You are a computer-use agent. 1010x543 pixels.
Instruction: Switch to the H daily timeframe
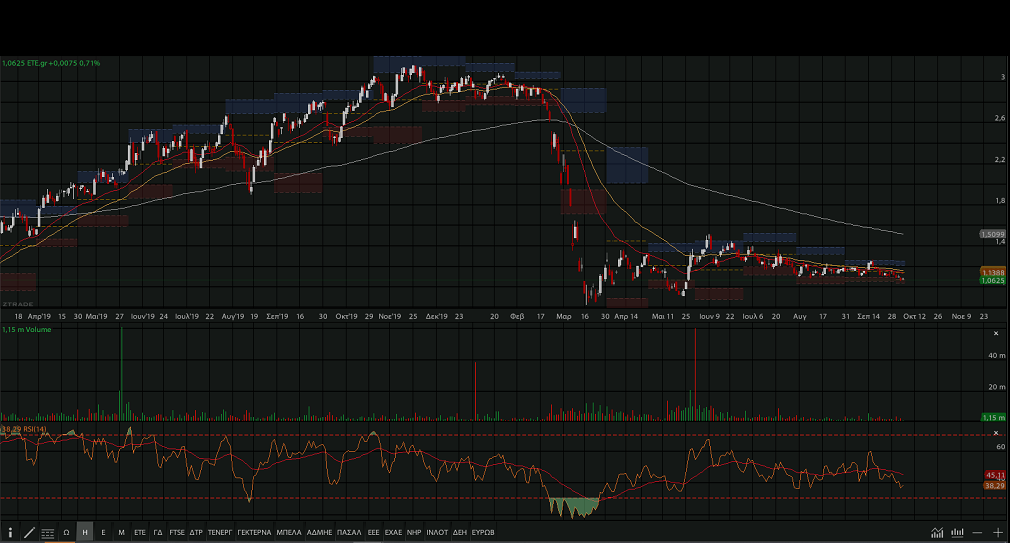click(85, 532)
